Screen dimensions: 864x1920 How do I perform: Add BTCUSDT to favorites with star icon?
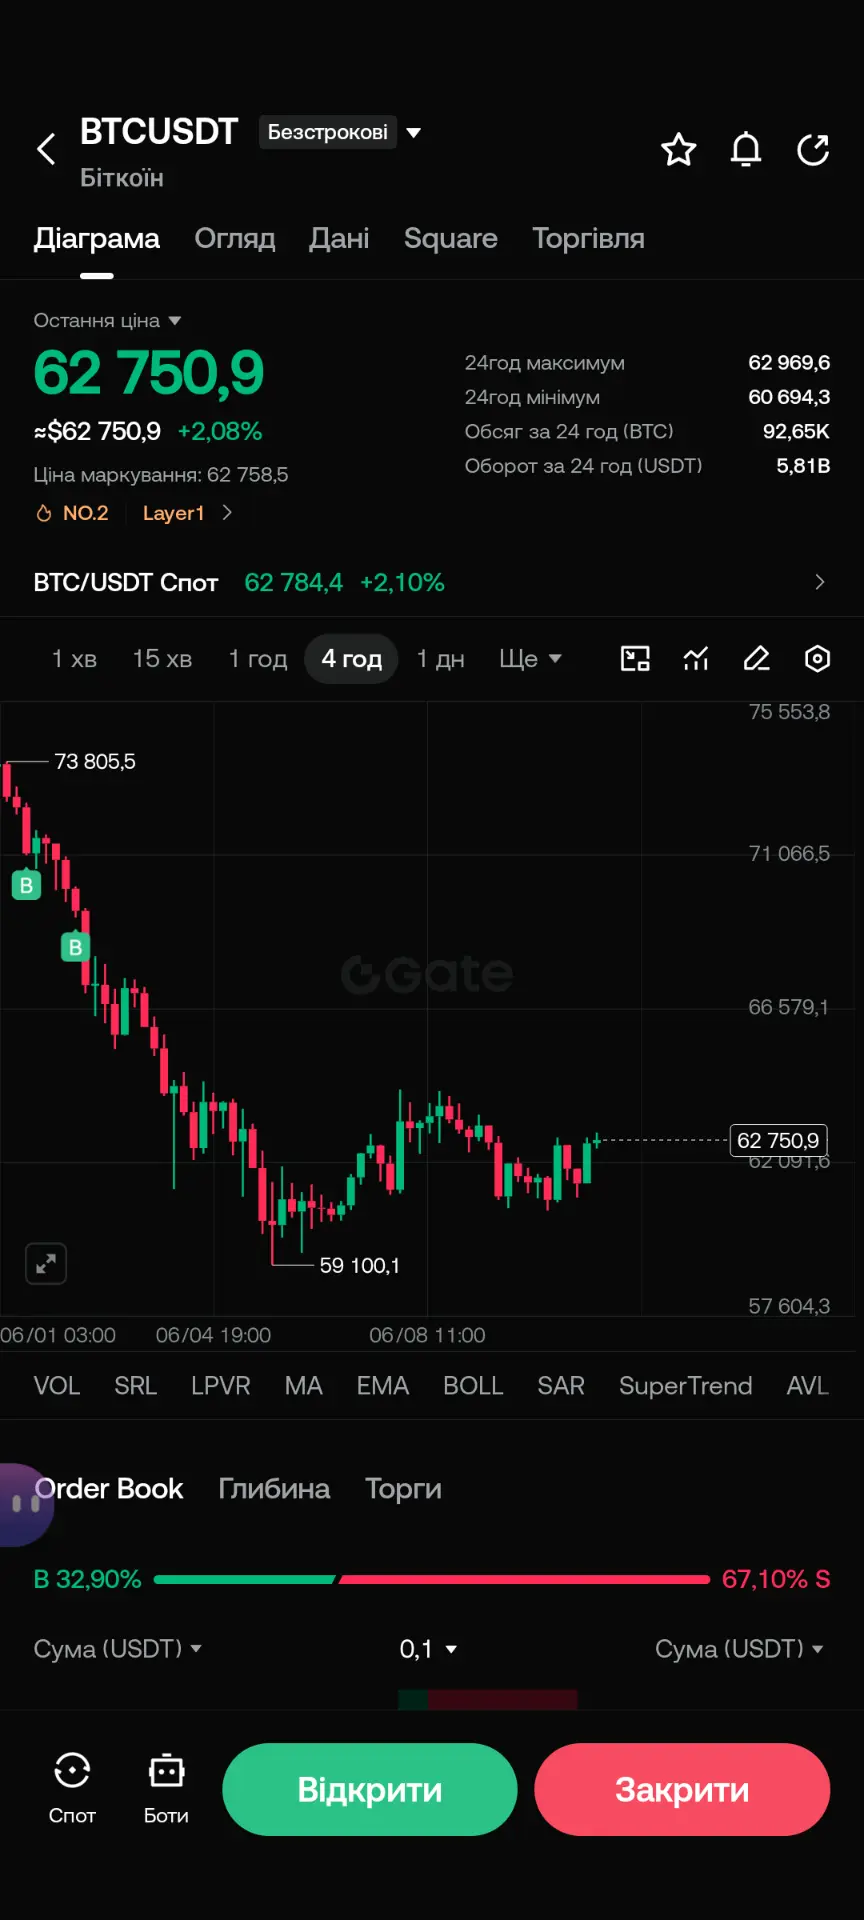coord(679,150)
